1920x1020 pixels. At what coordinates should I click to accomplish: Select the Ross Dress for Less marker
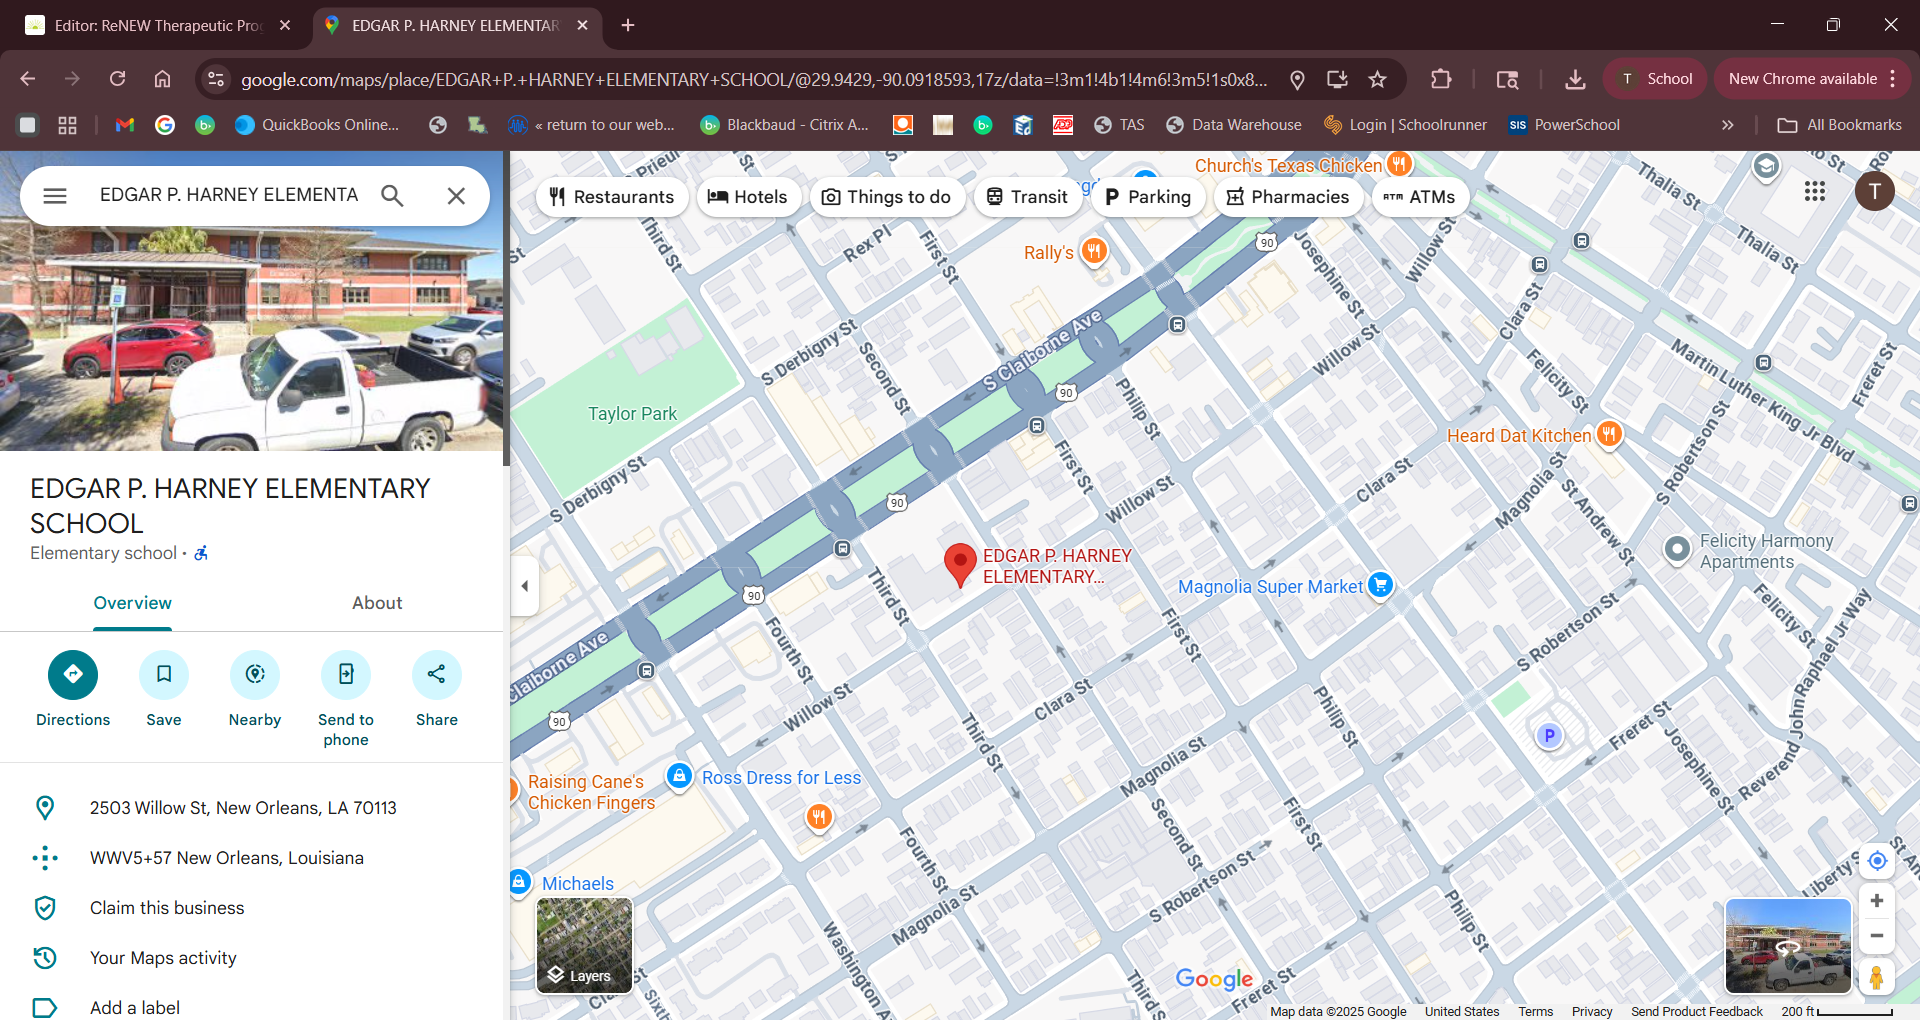pos(680,776)
